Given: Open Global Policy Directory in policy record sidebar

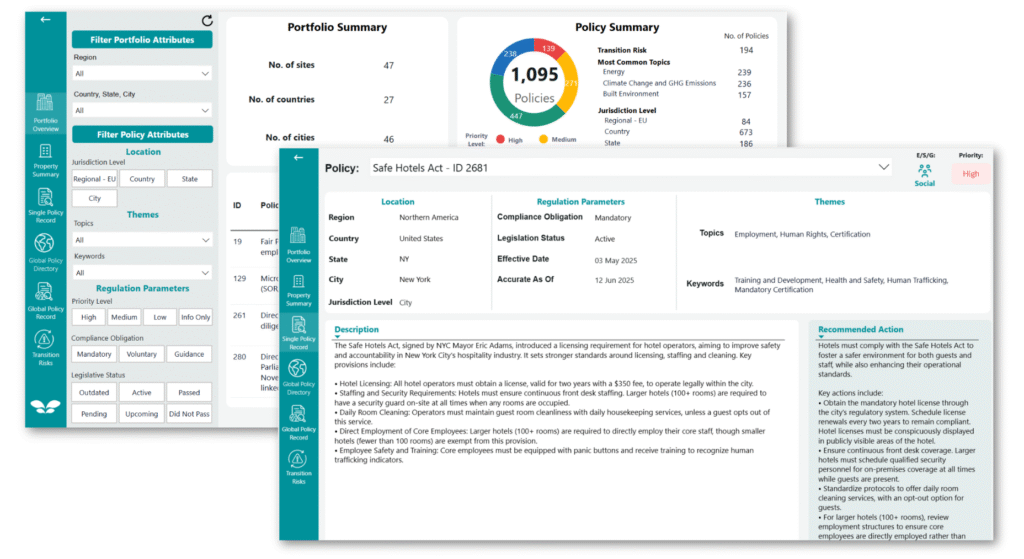Looking at the screenshot, I should click(298, 373).
